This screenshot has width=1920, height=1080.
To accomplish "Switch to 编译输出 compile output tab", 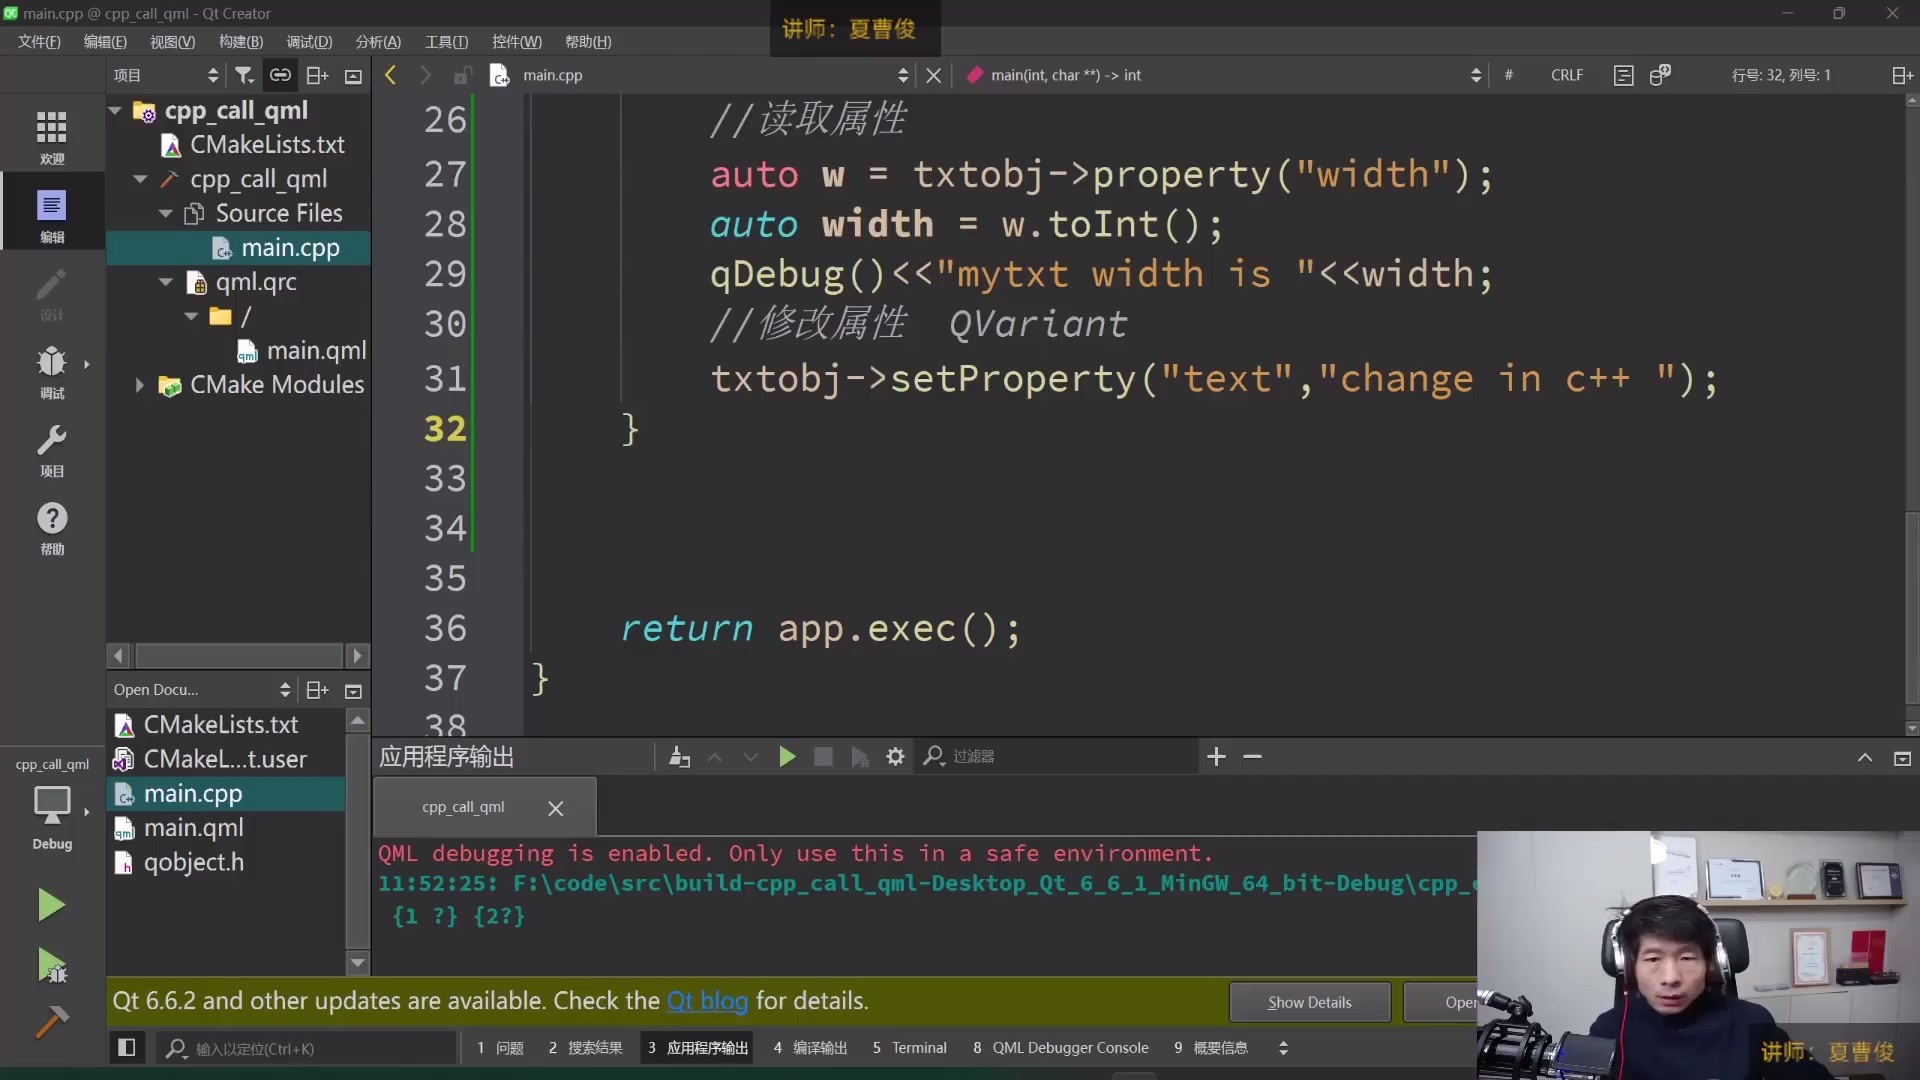I will point(810,1047).
